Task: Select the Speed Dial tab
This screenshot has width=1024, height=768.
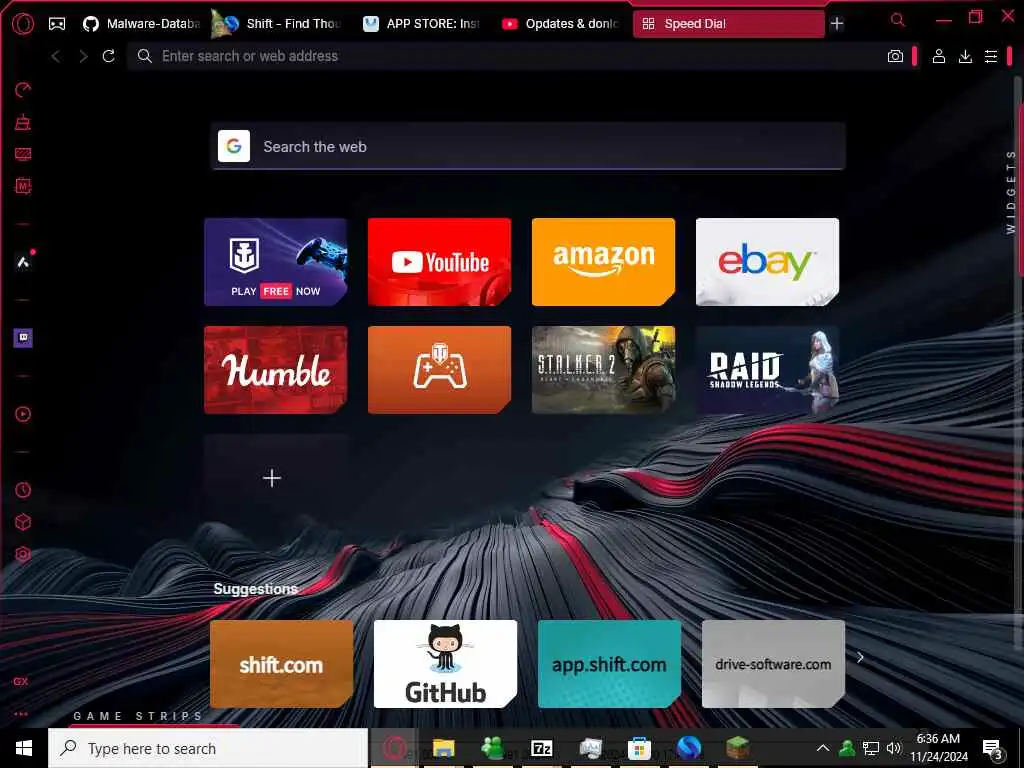Action: (728, 24)
